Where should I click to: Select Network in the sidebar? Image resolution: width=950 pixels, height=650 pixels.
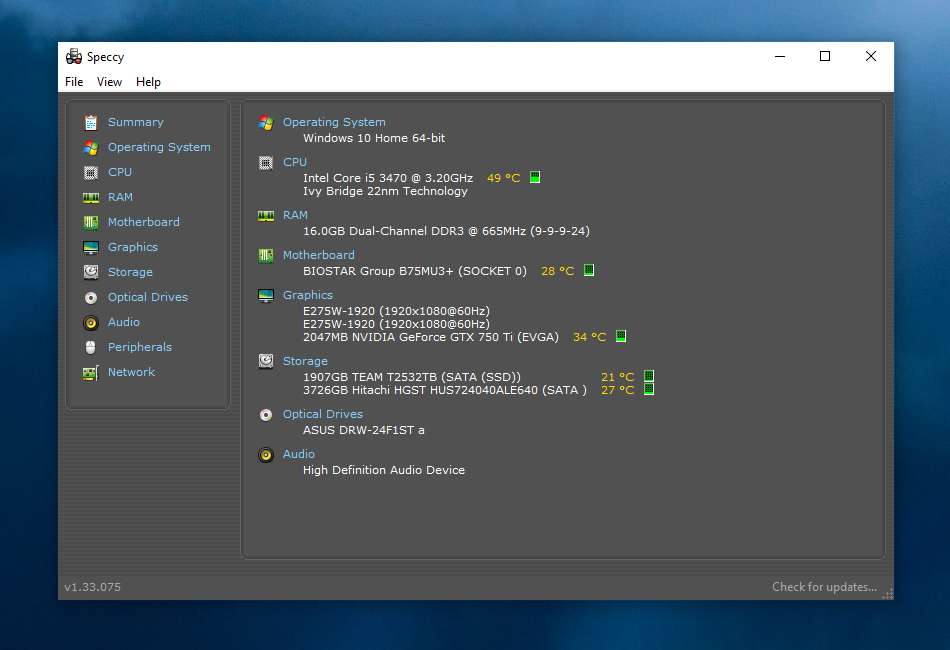coord(131,372)
